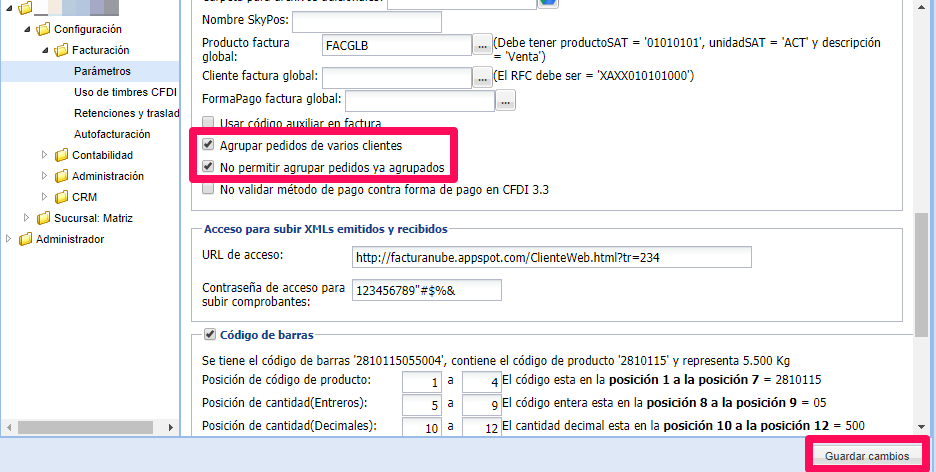Expand the Sucursal: Matriz tree node arrow
The width and height of the screenshot is (936, 472).
[x=28, y=218]
